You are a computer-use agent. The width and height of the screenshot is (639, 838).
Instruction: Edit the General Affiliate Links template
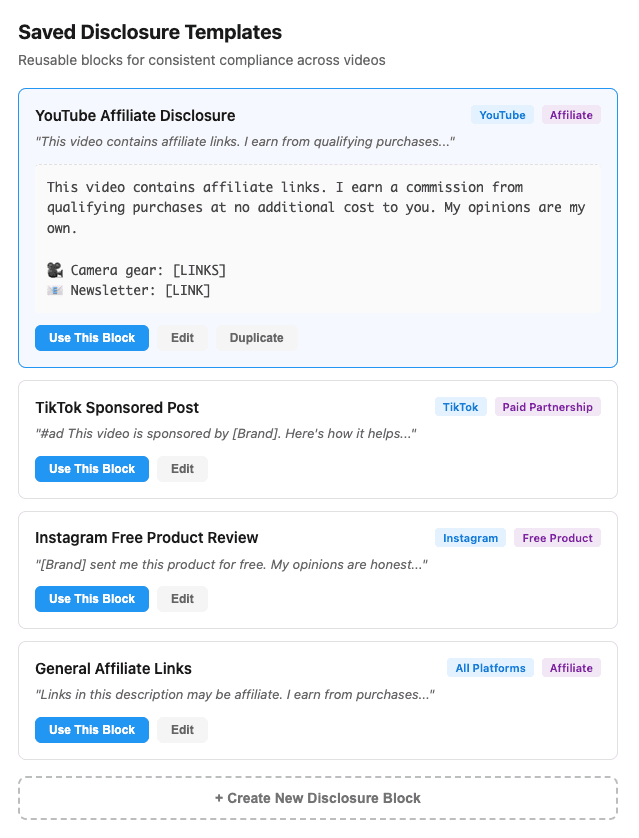click(x=182, y=730)
